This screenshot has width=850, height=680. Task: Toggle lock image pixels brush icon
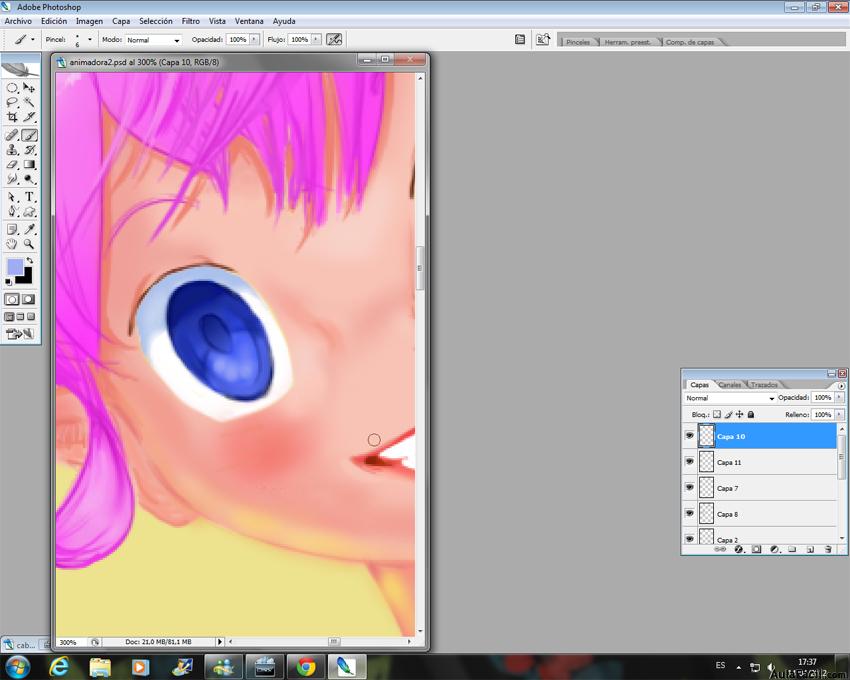(x=728, y=414)
